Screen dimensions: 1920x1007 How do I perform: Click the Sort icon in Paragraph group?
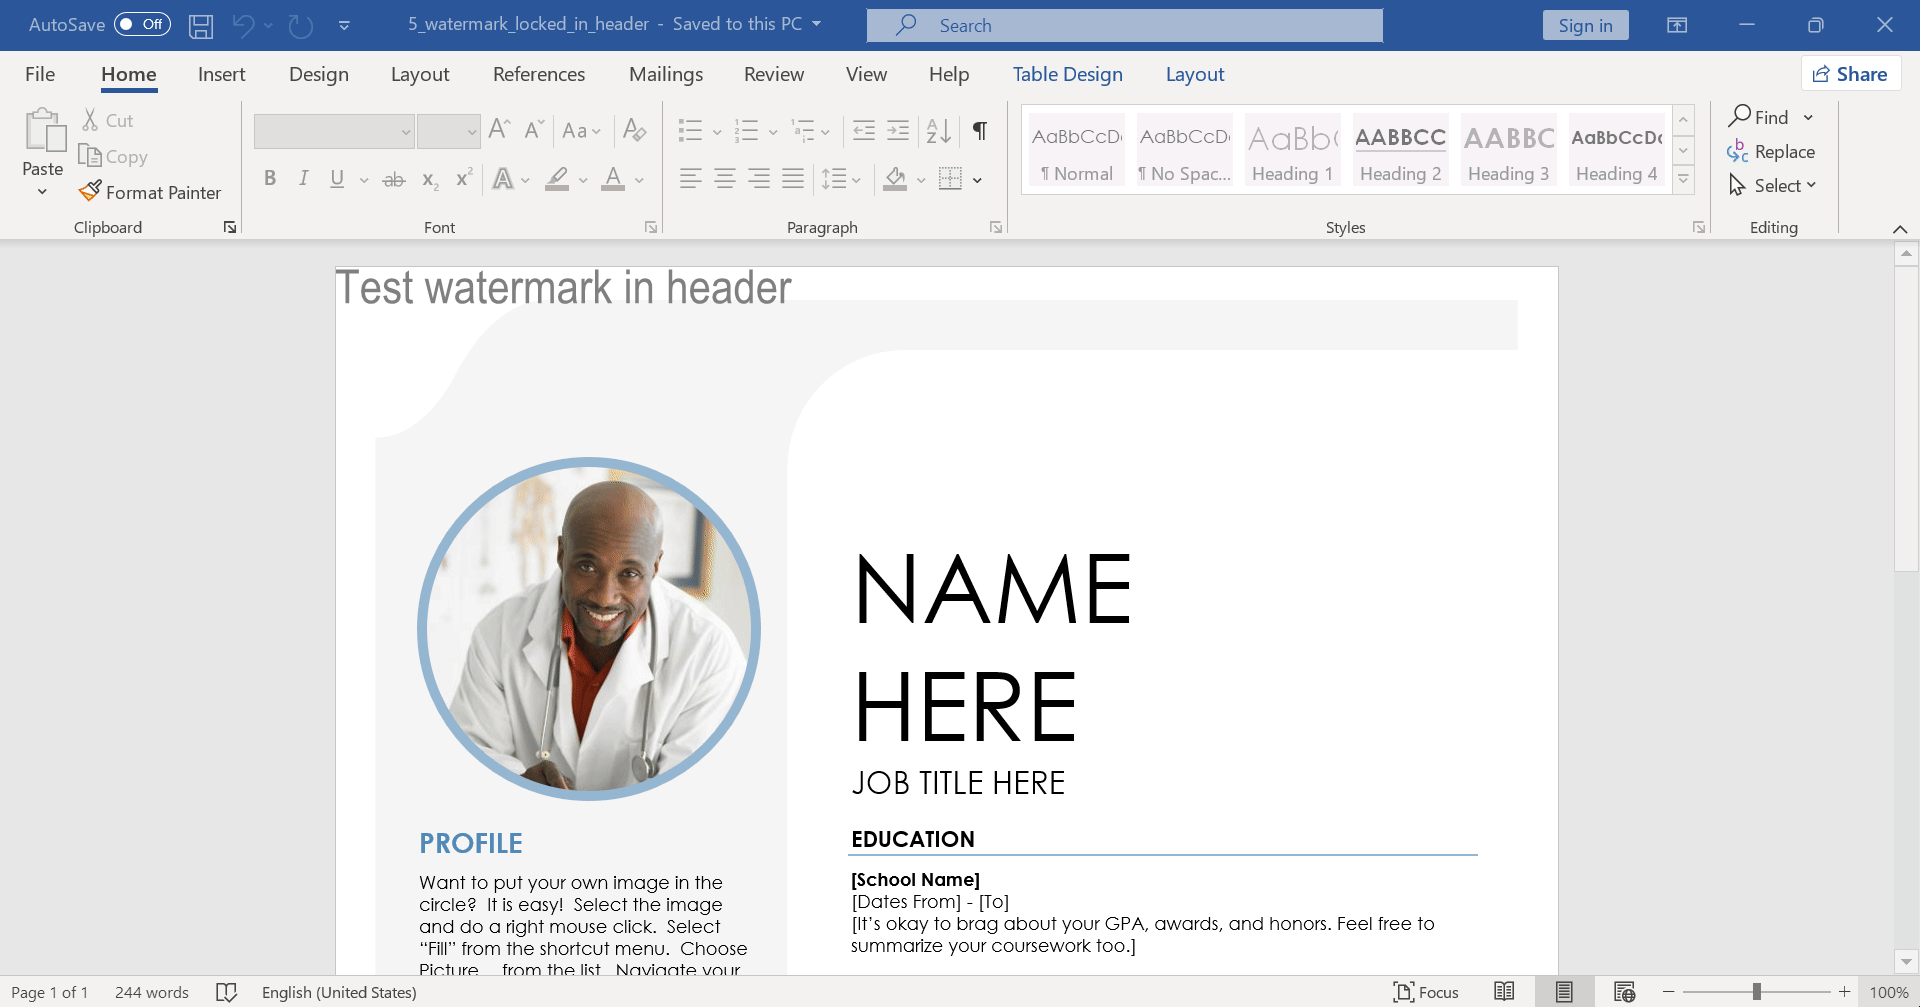click(x=938, y=130)
